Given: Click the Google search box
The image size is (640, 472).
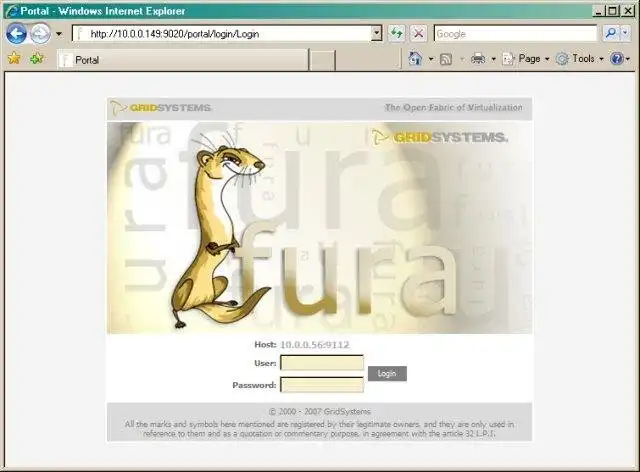Looking at the screenshot, I should pos(515,33).
